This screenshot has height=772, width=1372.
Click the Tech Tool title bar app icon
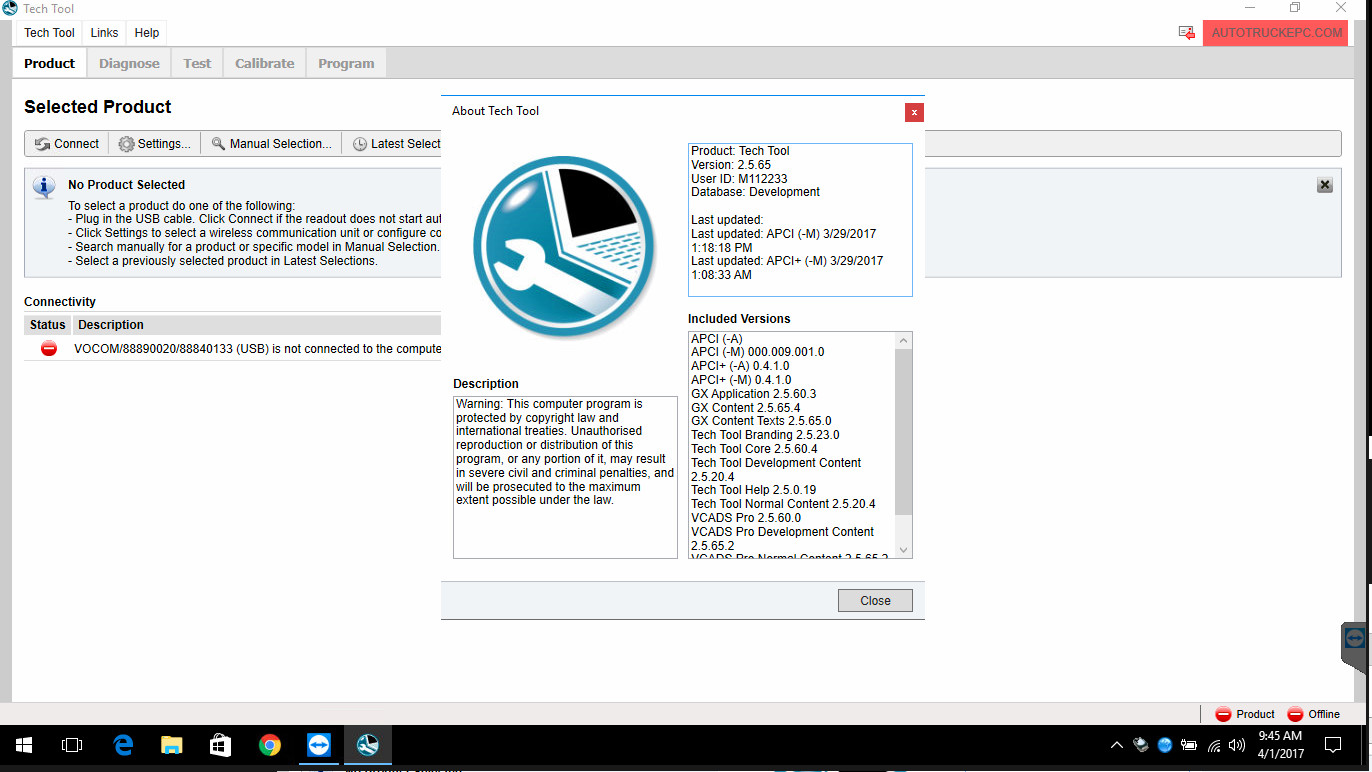tap(10, 9)
